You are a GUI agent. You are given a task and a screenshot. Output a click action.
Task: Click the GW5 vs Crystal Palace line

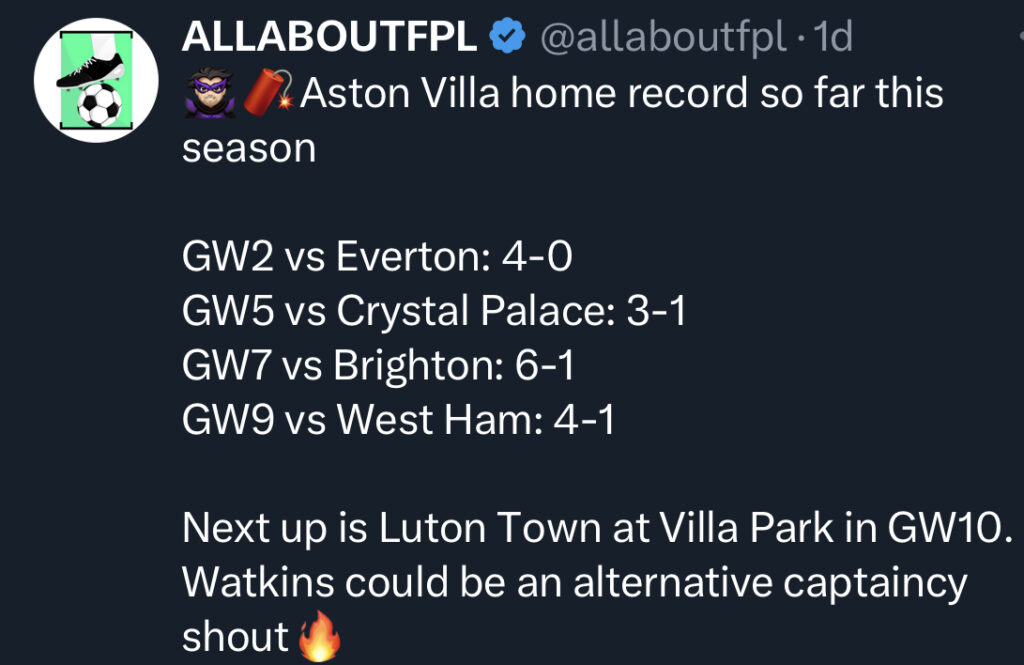pos(434,312)
